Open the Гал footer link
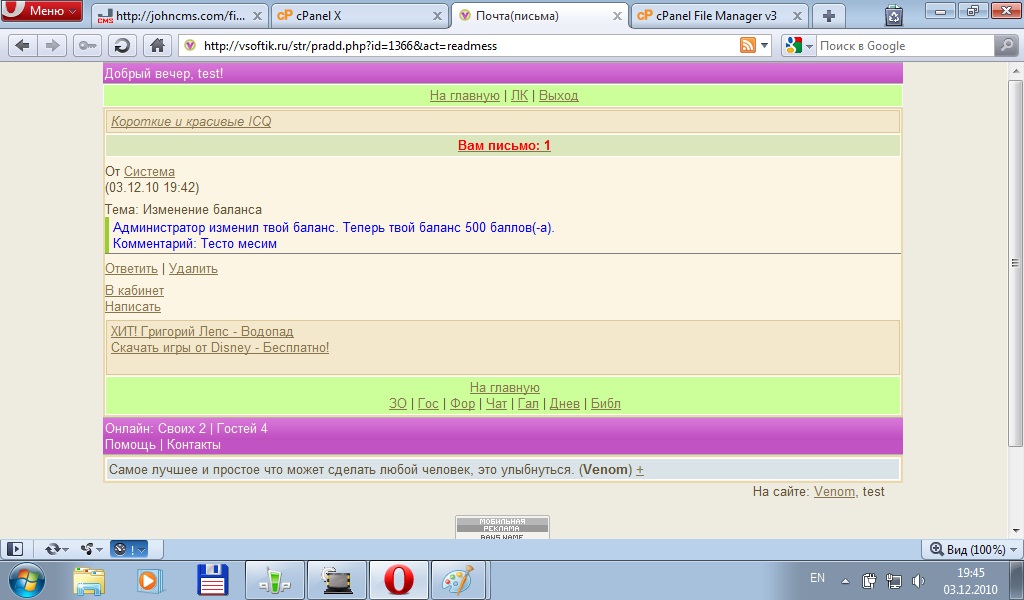This screenshot has height=600, width=1024. coord(528,403)
